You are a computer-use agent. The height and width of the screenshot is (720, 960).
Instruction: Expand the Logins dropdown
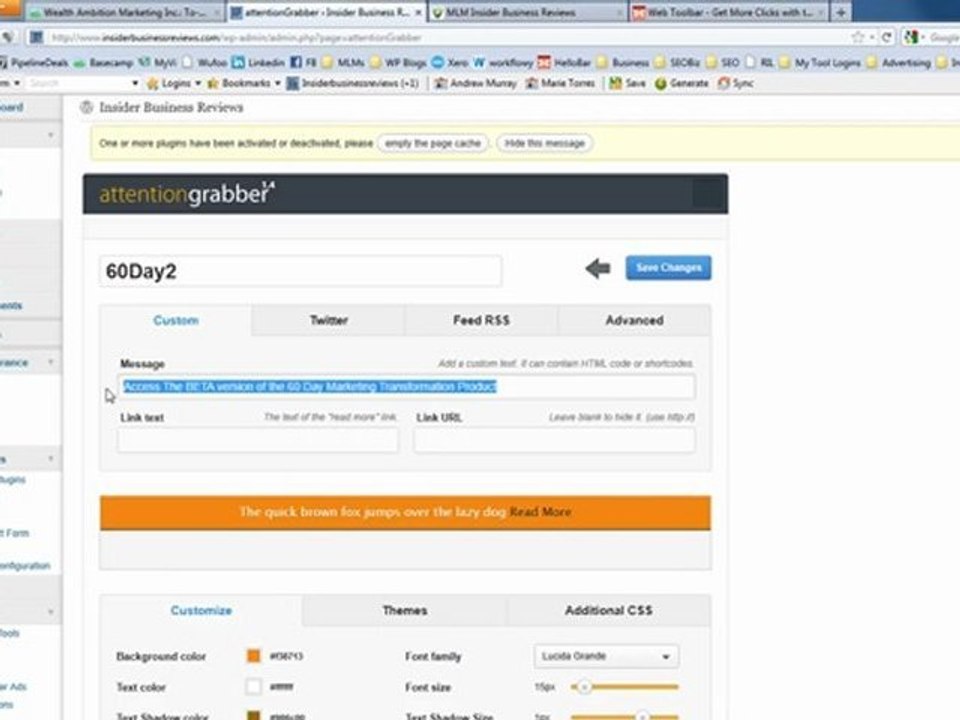[174, 83]
